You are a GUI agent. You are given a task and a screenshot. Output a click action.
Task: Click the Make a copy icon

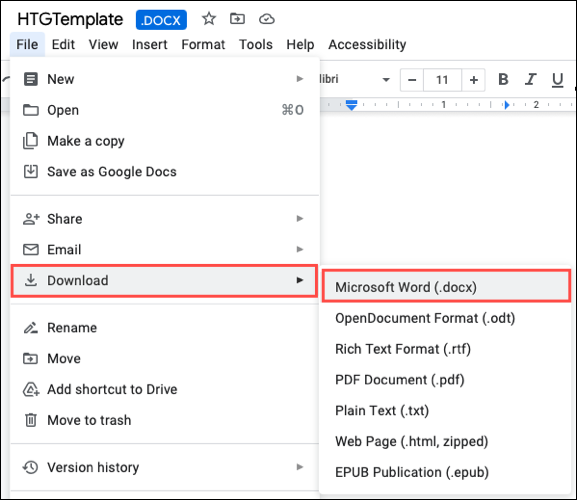click(31, 141)
